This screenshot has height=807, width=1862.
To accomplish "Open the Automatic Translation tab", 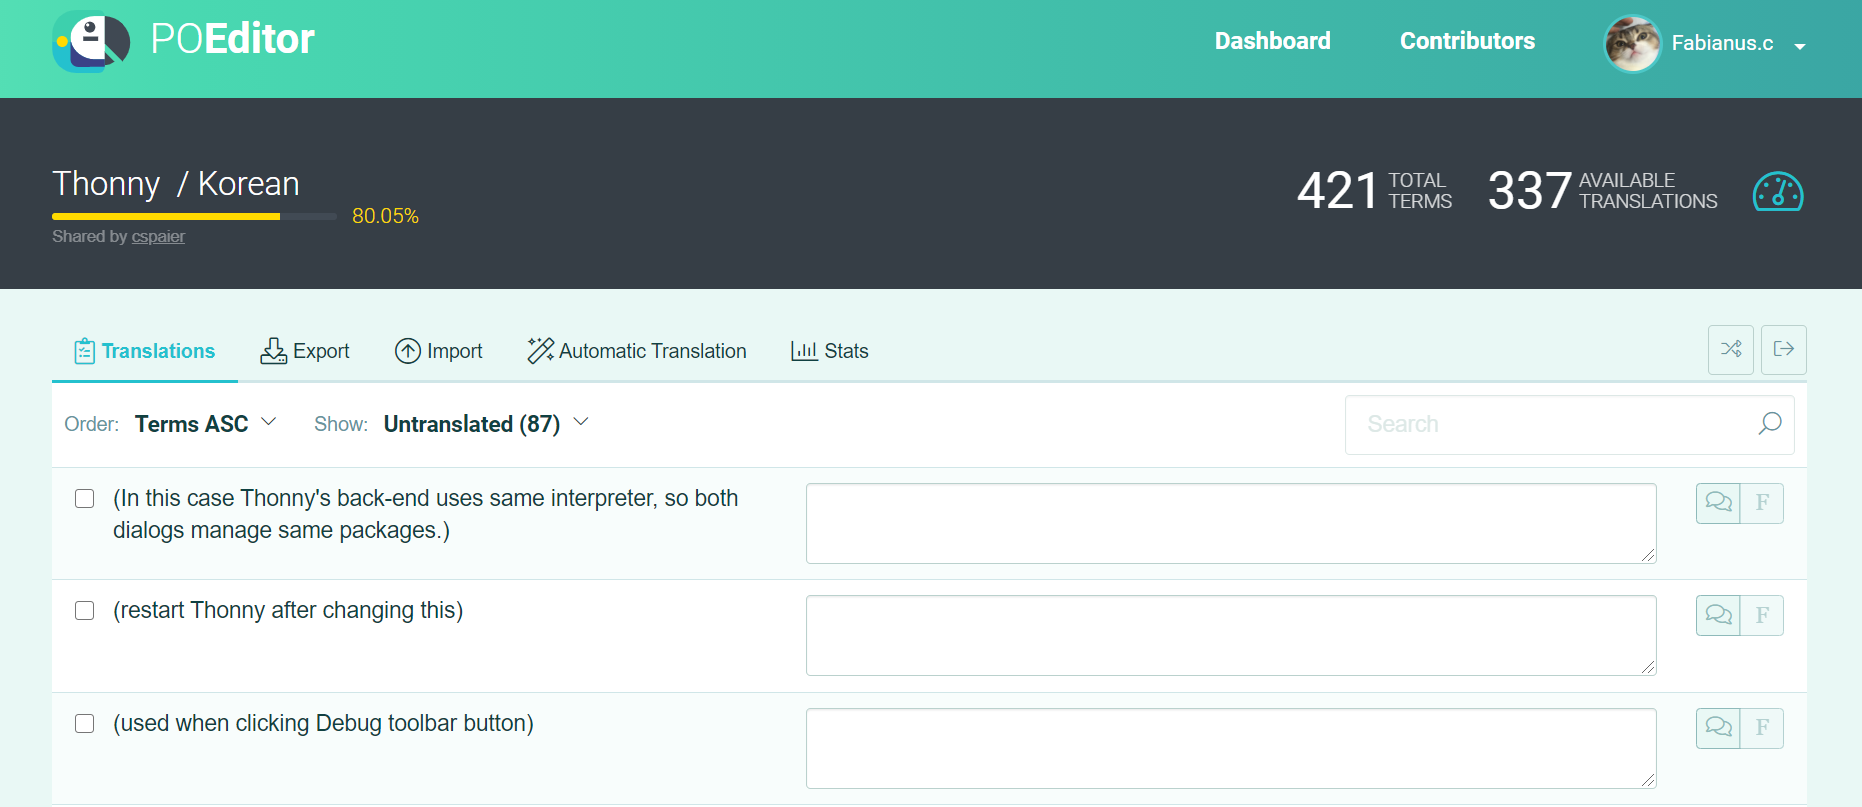I will pyautogui.click(x=637, y=351).
